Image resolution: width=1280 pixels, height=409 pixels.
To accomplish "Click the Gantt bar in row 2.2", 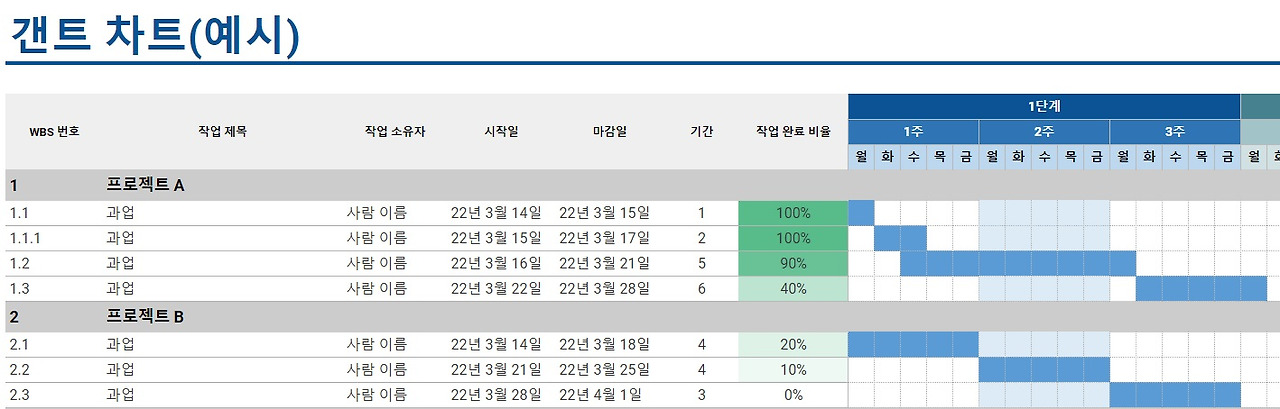I will 1044,370.
